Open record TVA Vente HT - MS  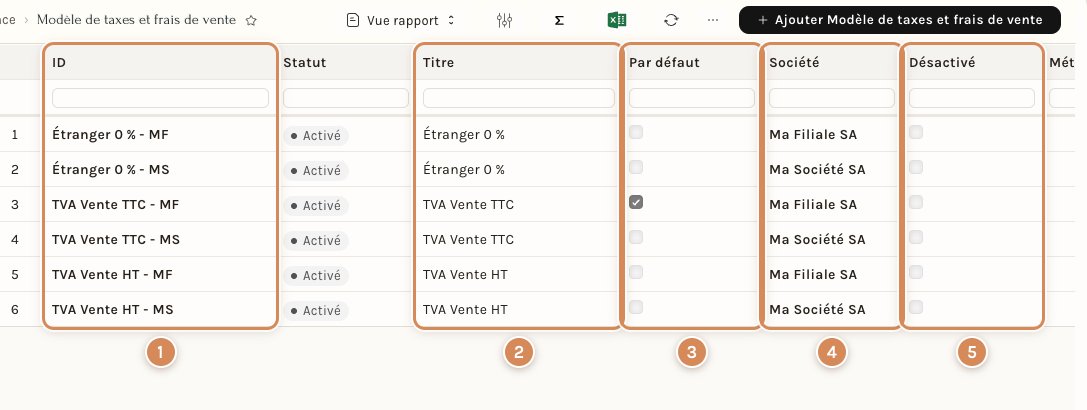[x=112, y=309]
